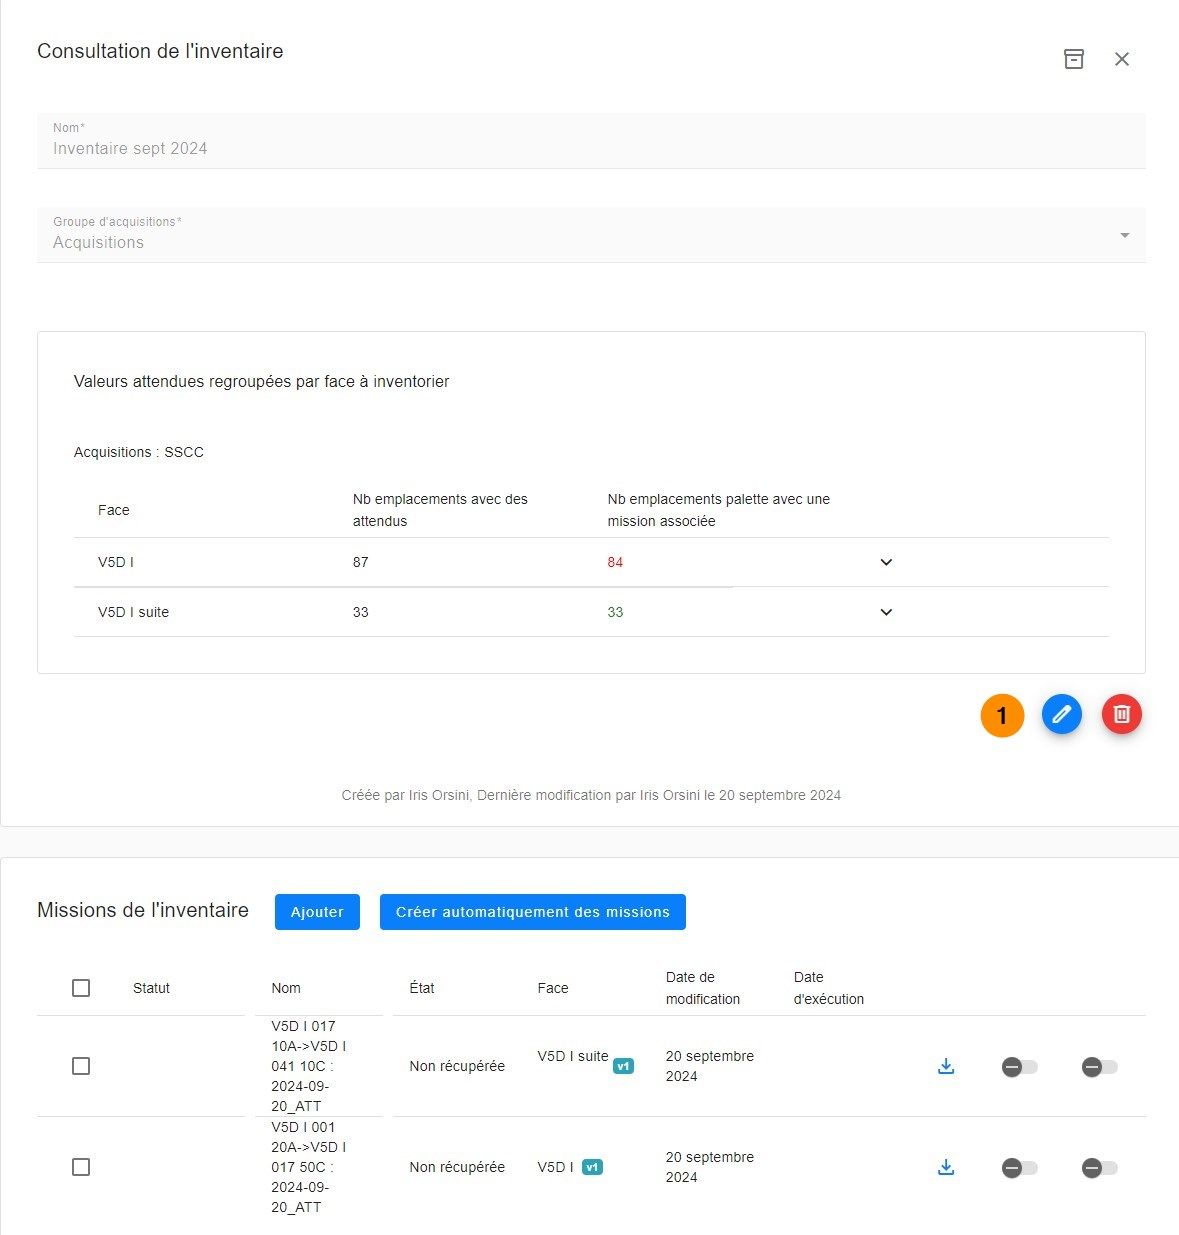Click Créer automatiquement des missions

tap(532, 912)
